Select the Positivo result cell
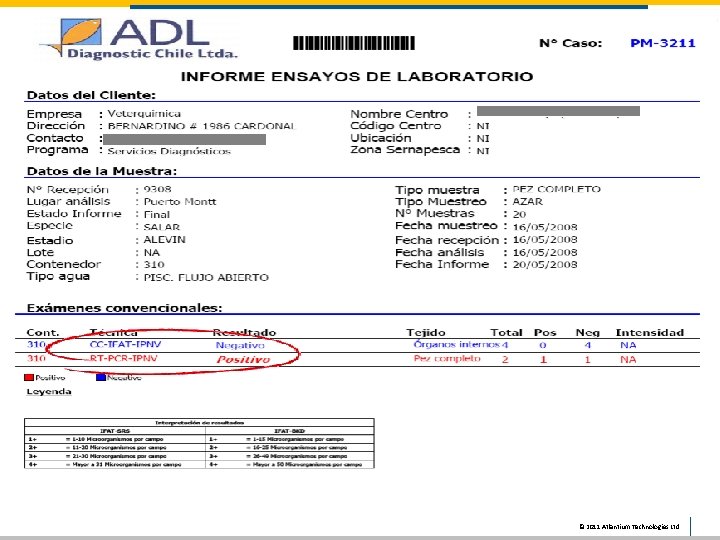Viewport: 720px width, 540px height. tap(243, 360)
